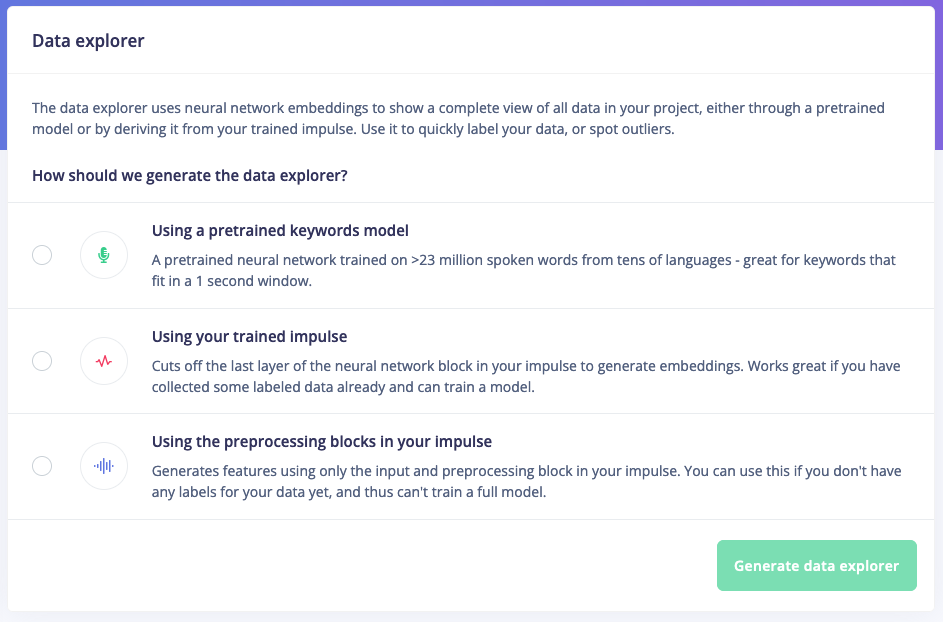Click the Generate data explorer button

(816, 565)
